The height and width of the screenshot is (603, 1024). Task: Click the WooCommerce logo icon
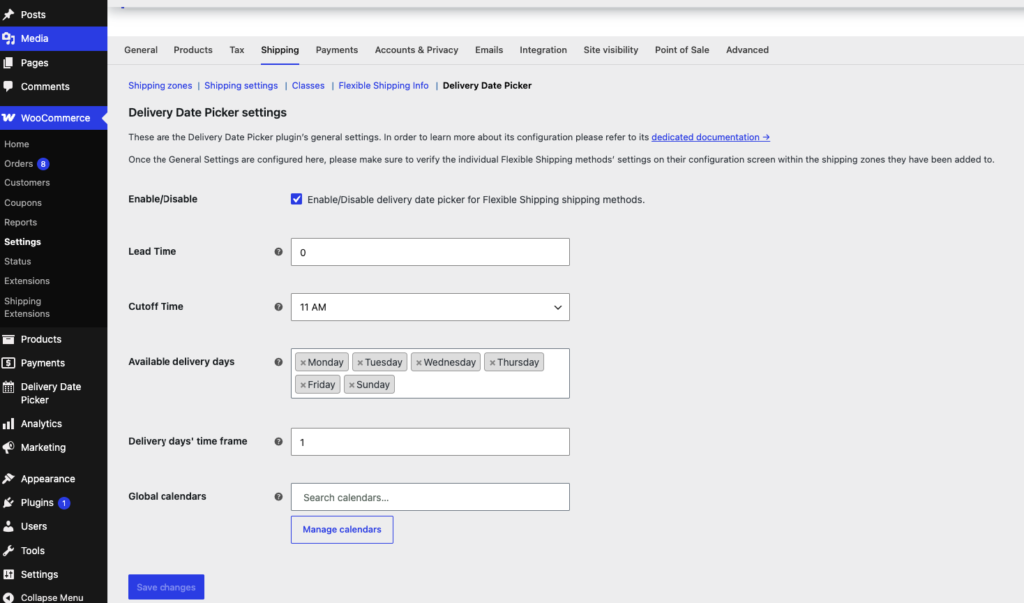click(x=8, y=118)
